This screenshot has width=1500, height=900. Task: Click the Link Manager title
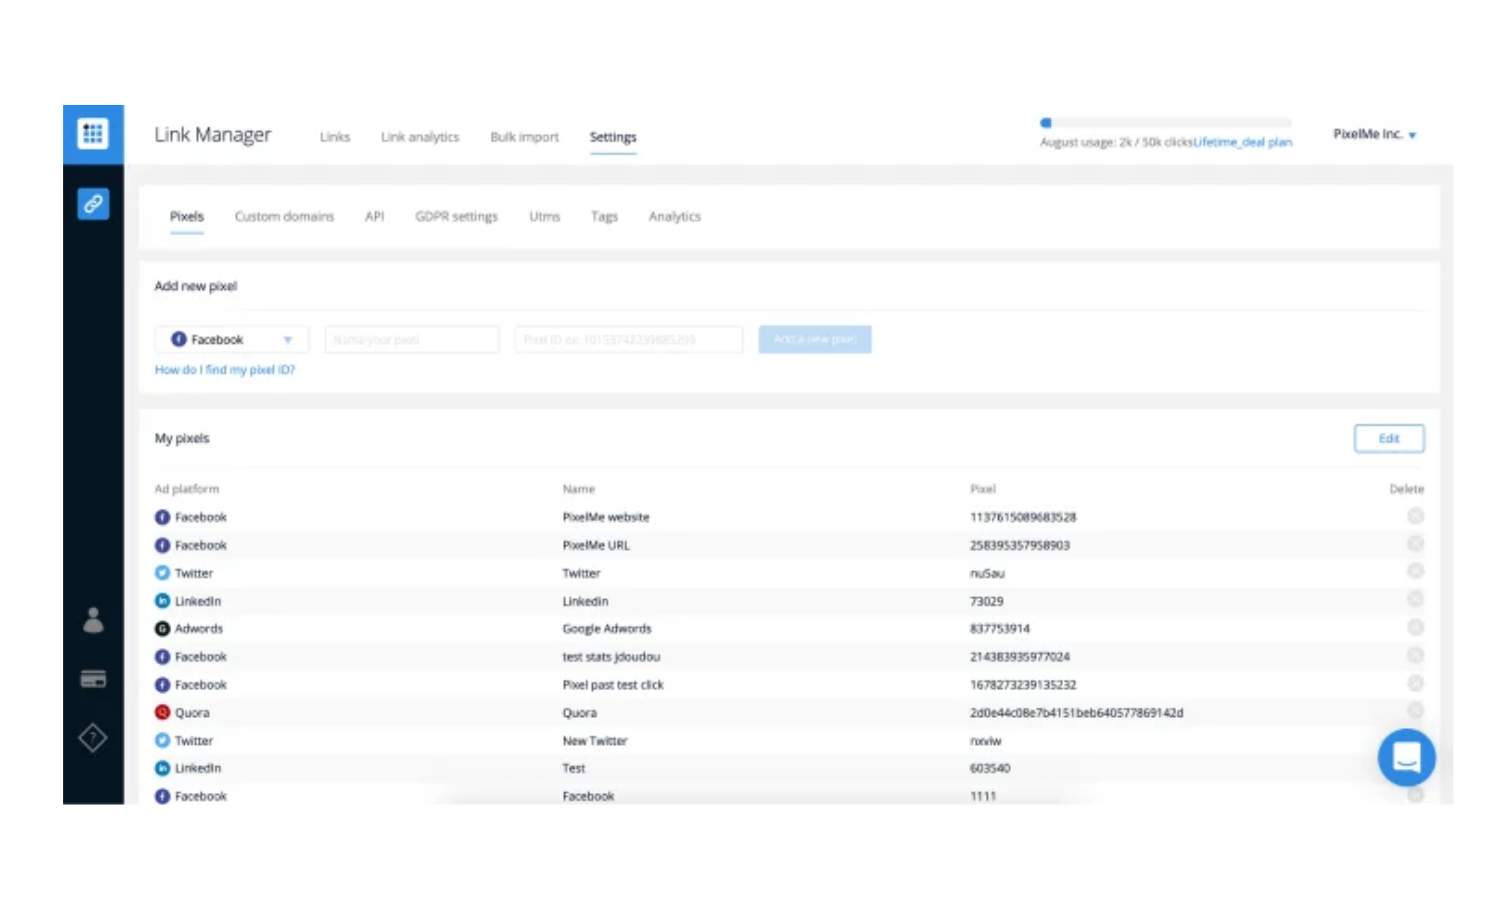tap(212, 135)
